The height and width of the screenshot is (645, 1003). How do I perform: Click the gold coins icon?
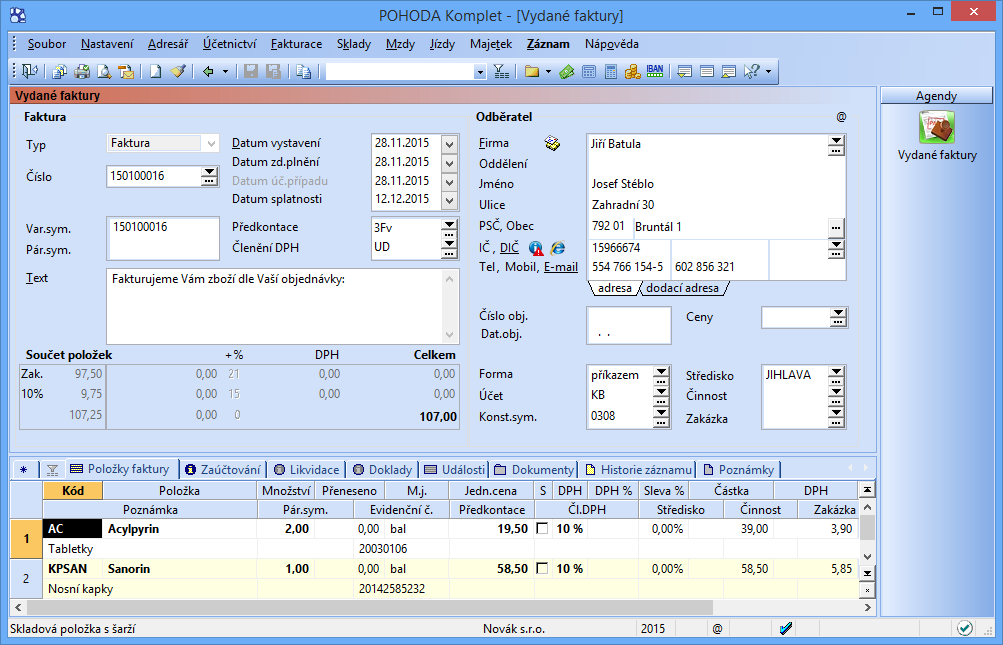pos(633,71)
